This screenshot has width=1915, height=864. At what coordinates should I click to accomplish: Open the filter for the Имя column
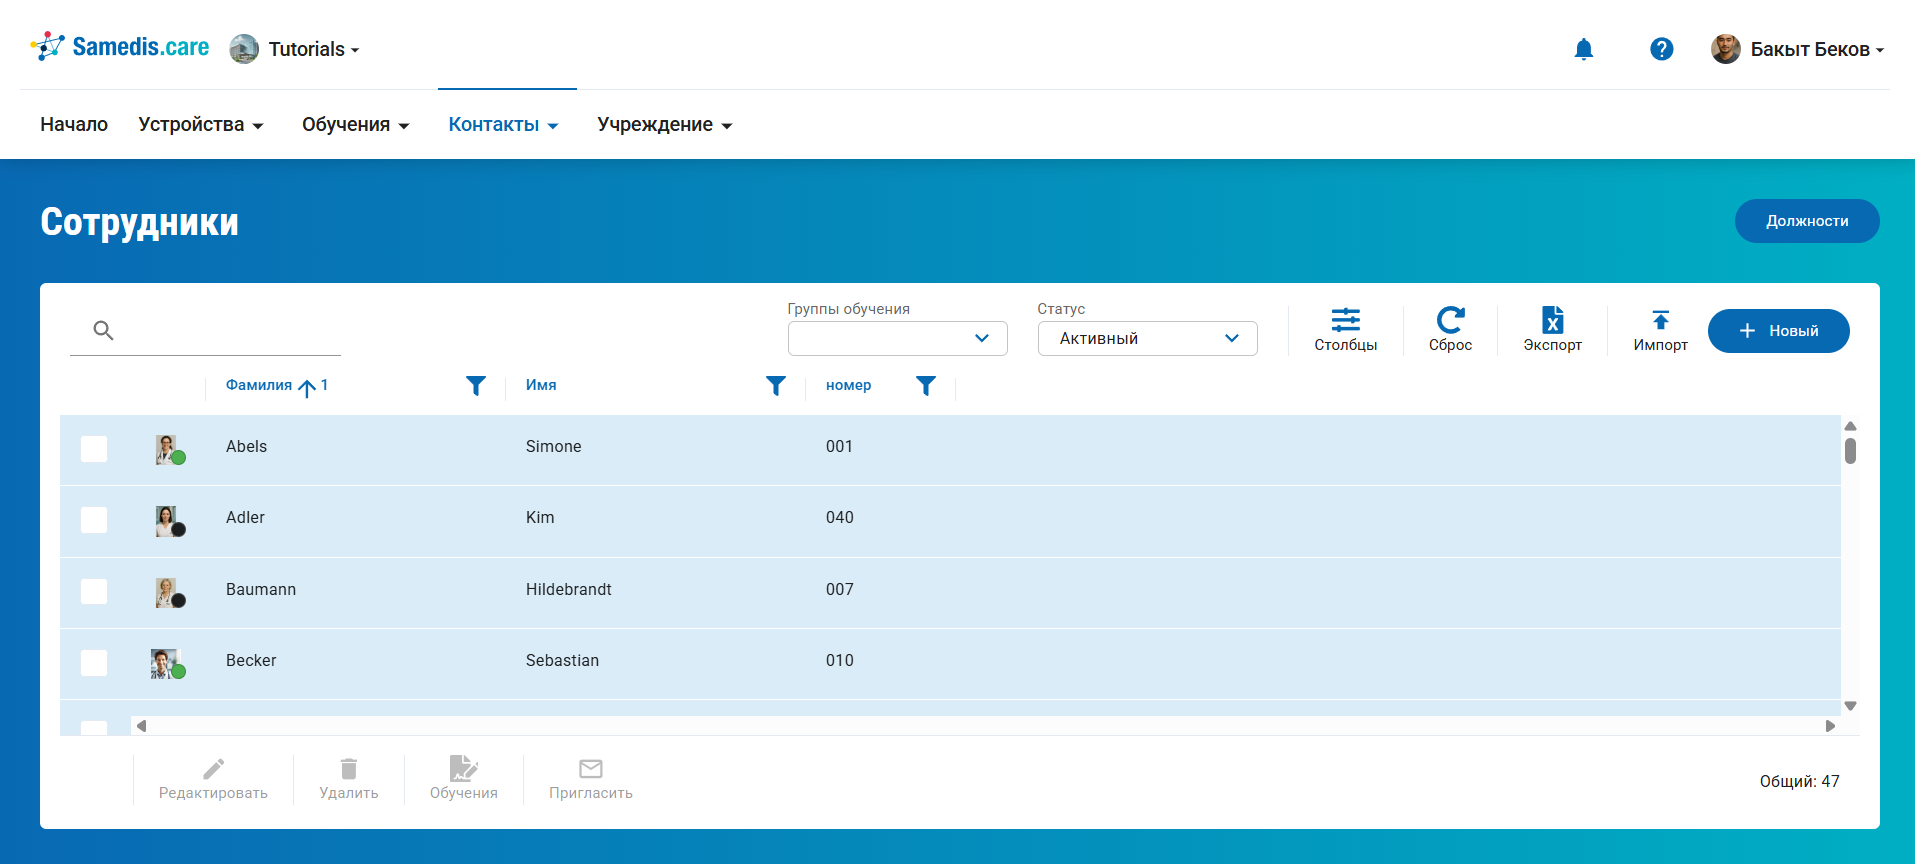tap(776, 386)
